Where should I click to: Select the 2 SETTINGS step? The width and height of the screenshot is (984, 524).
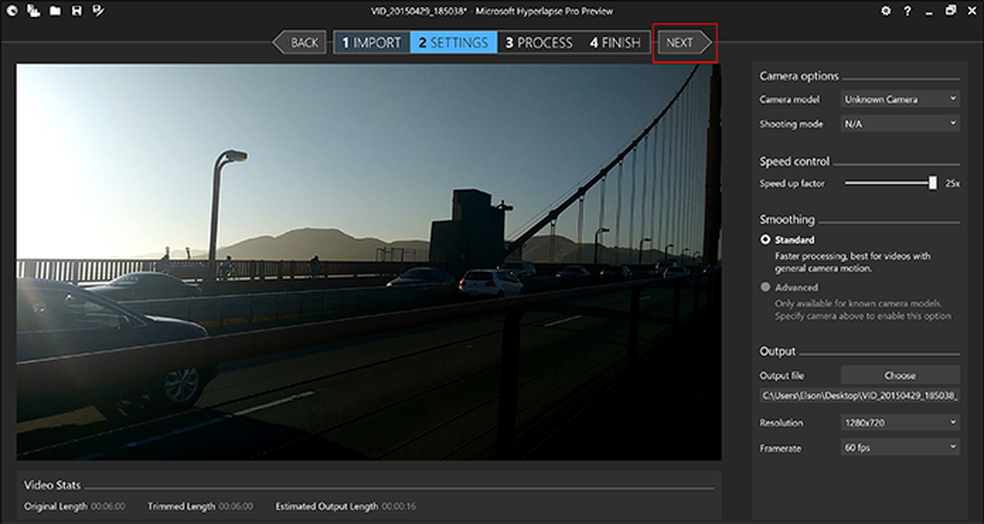coord(453,43)
